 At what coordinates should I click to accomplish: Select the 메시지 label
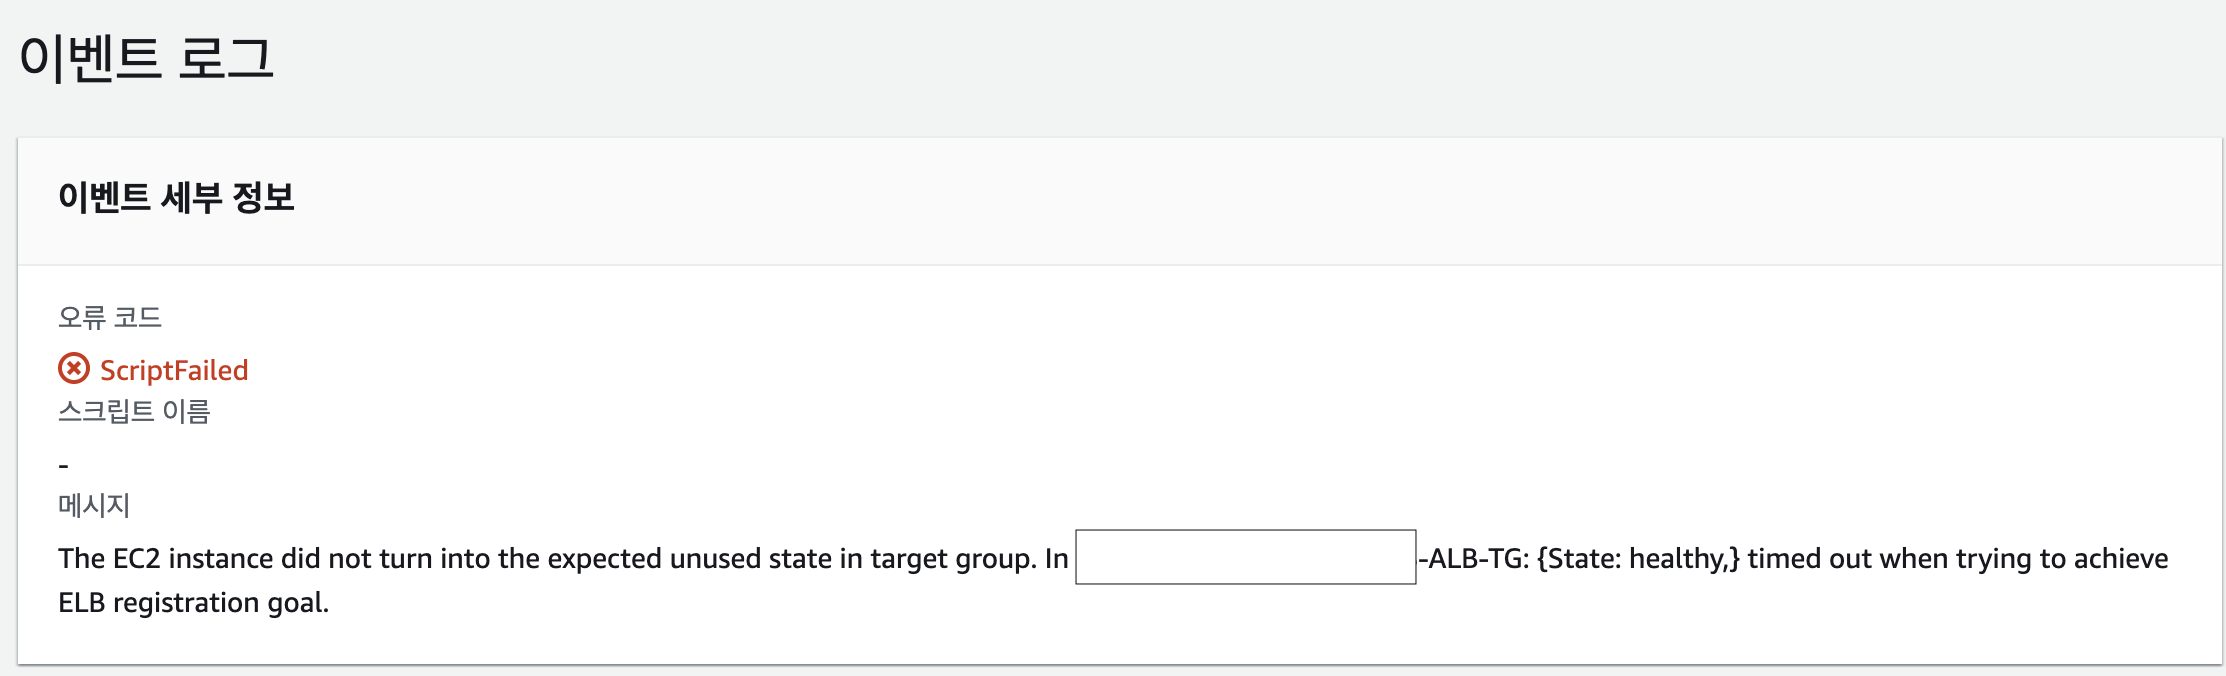pyautogui.click(x=94, y=505)
